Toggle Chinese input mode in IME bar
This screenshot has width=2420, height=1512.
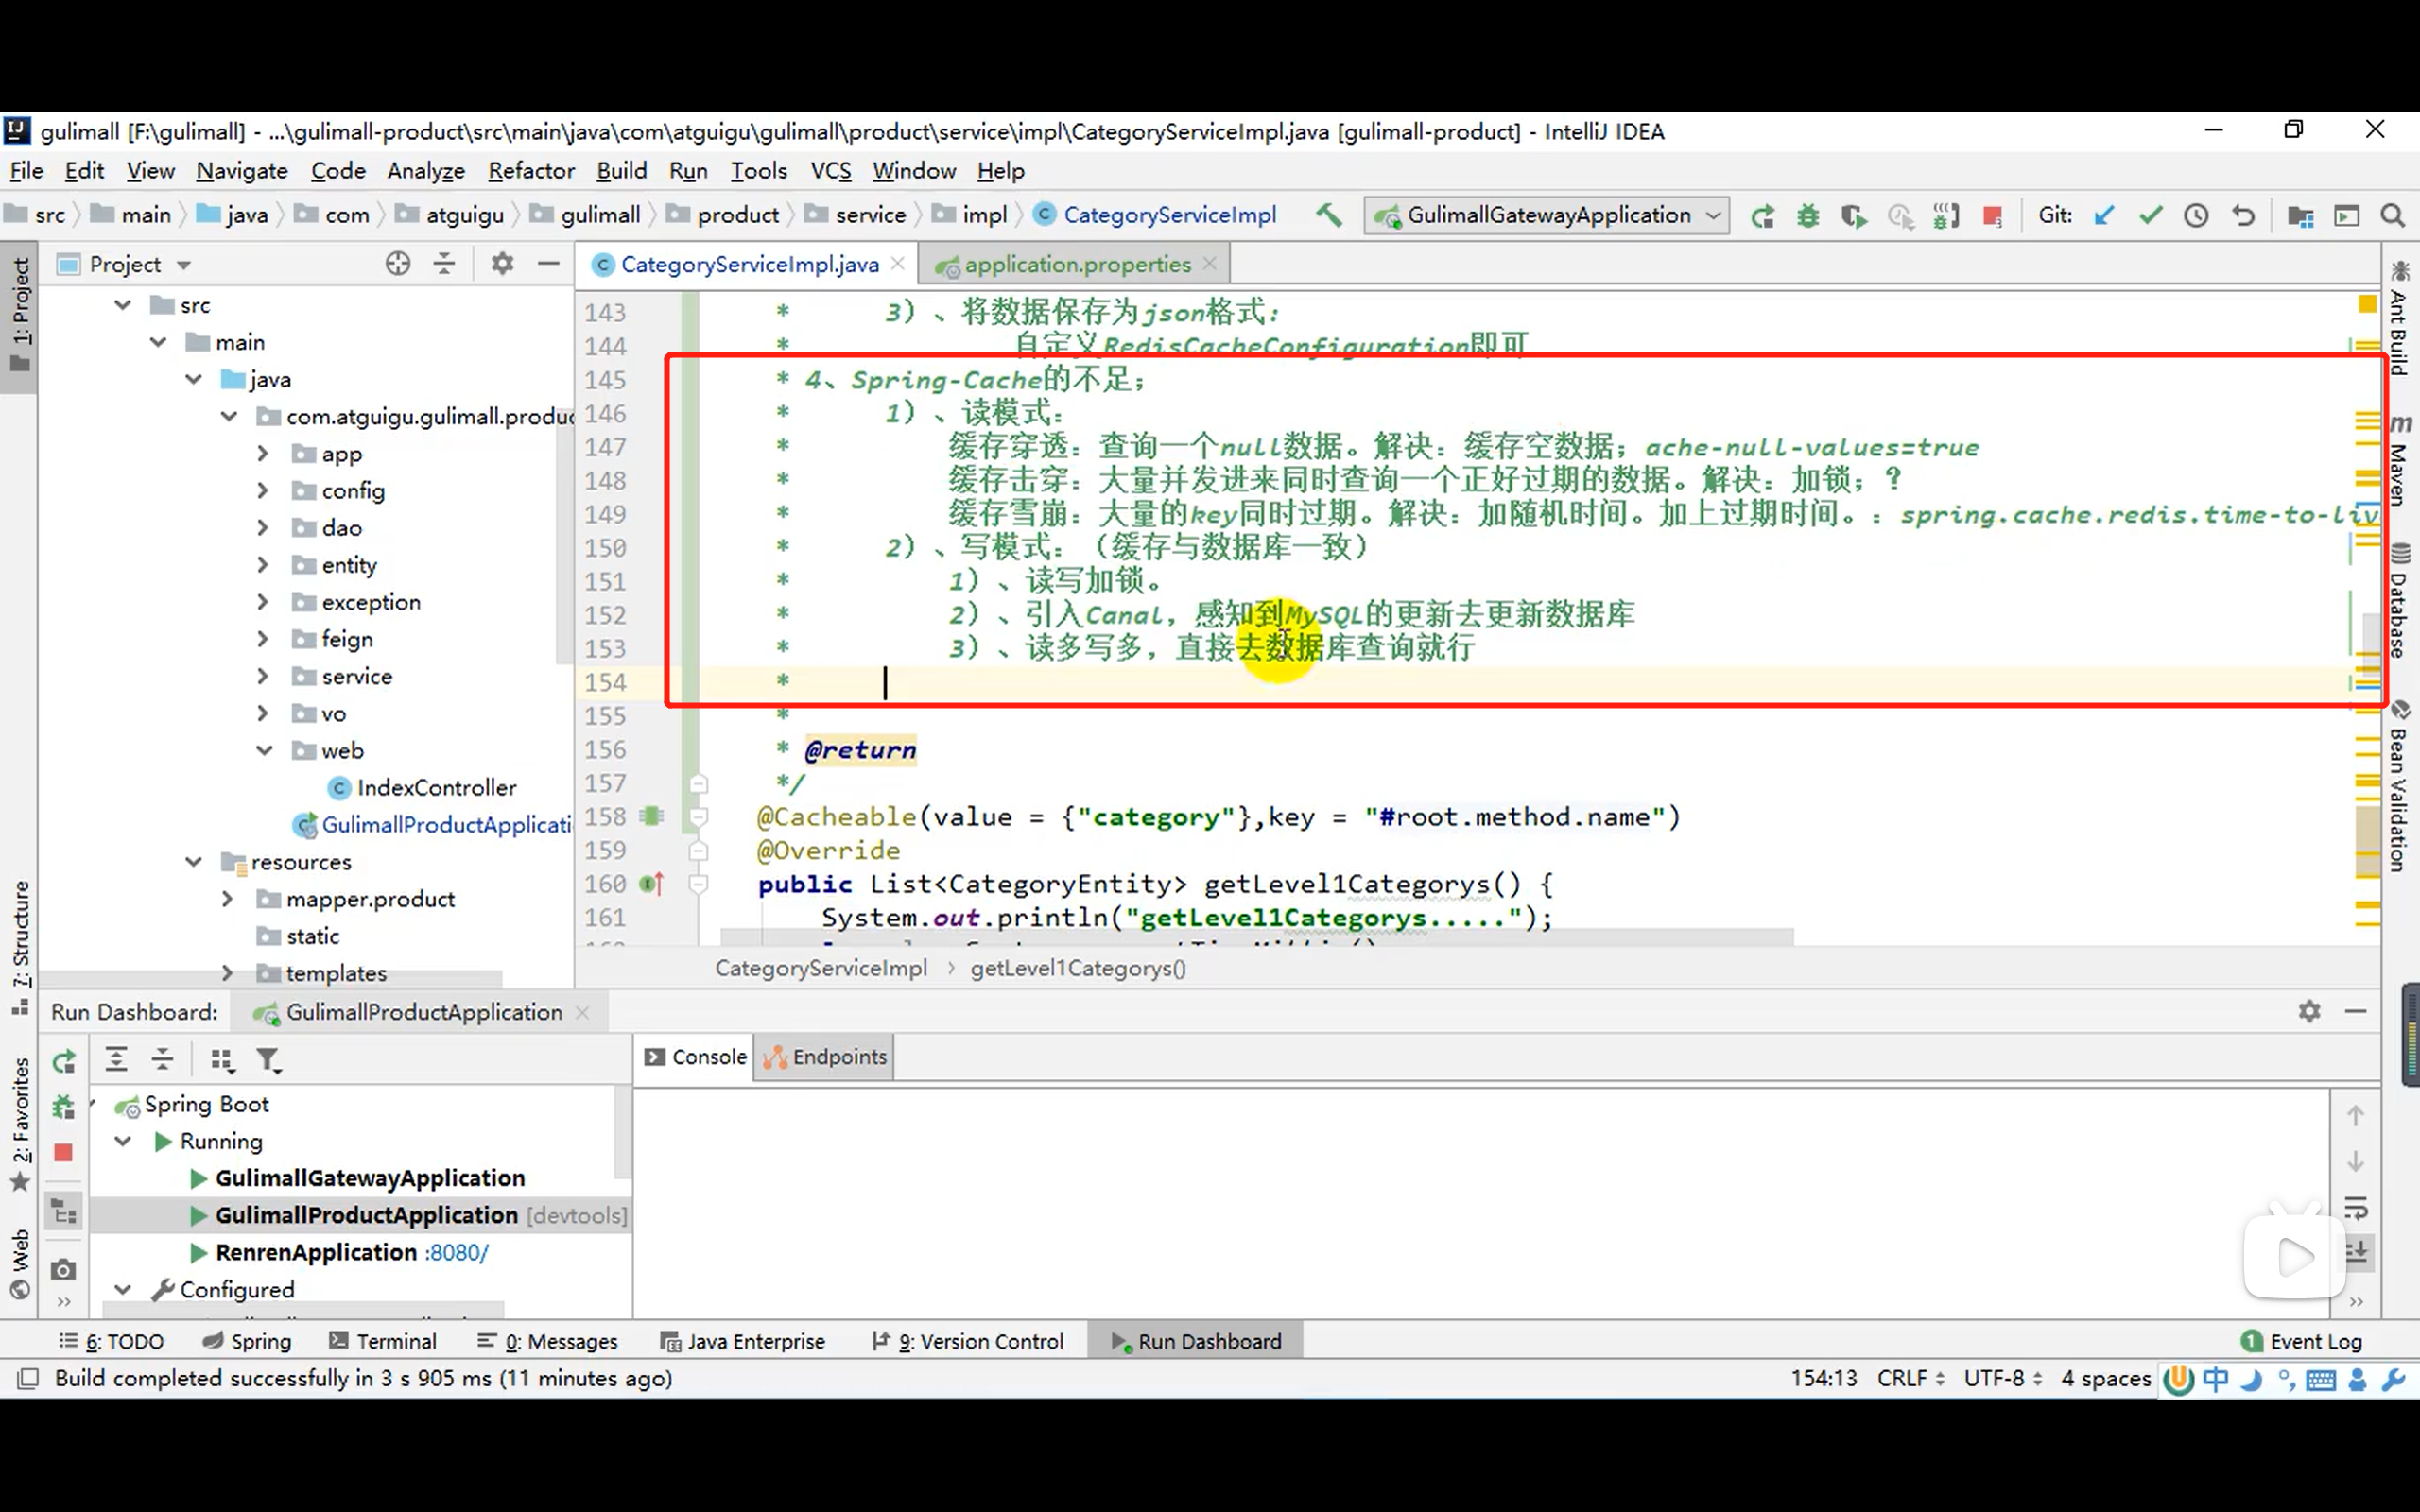[x=2215, y=1379]
